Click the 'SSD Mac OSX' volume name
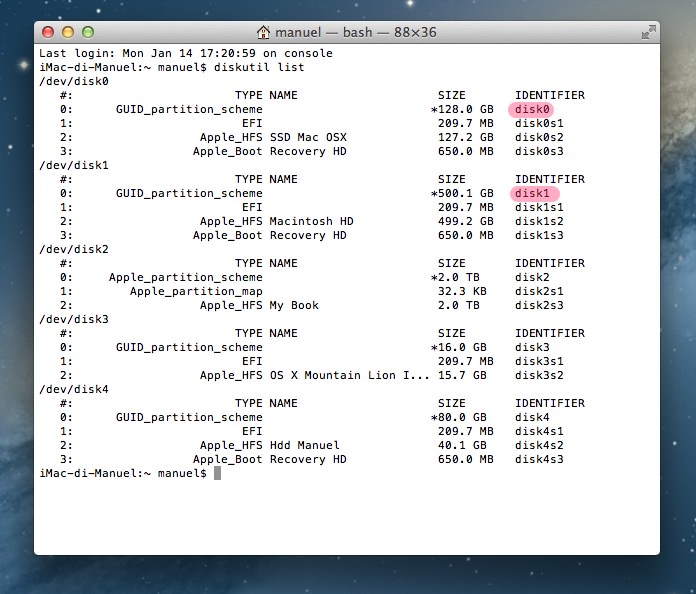Image resolution: width=696 pixels, height=594 pixels. [308, 137]
